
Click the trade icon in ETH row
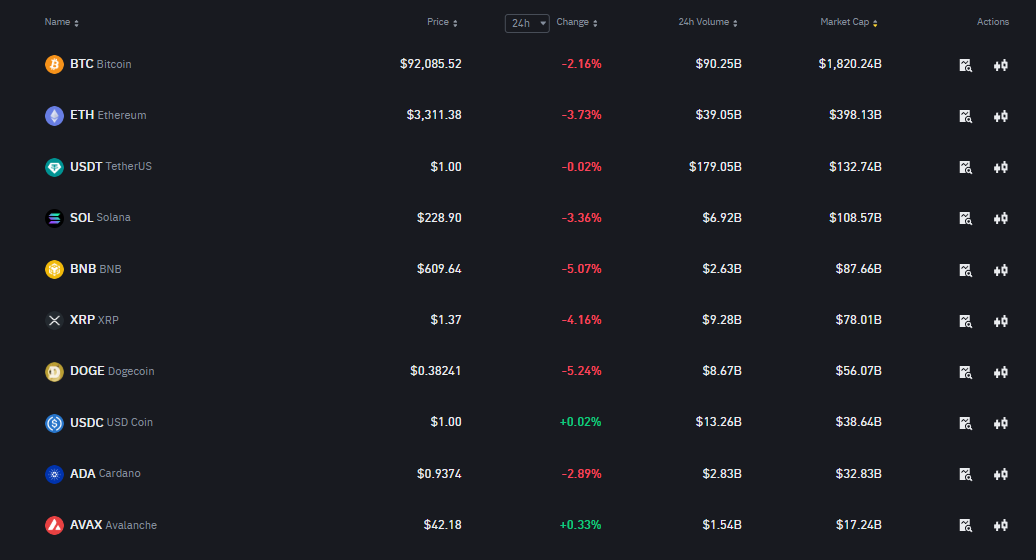pos(1000,116)
